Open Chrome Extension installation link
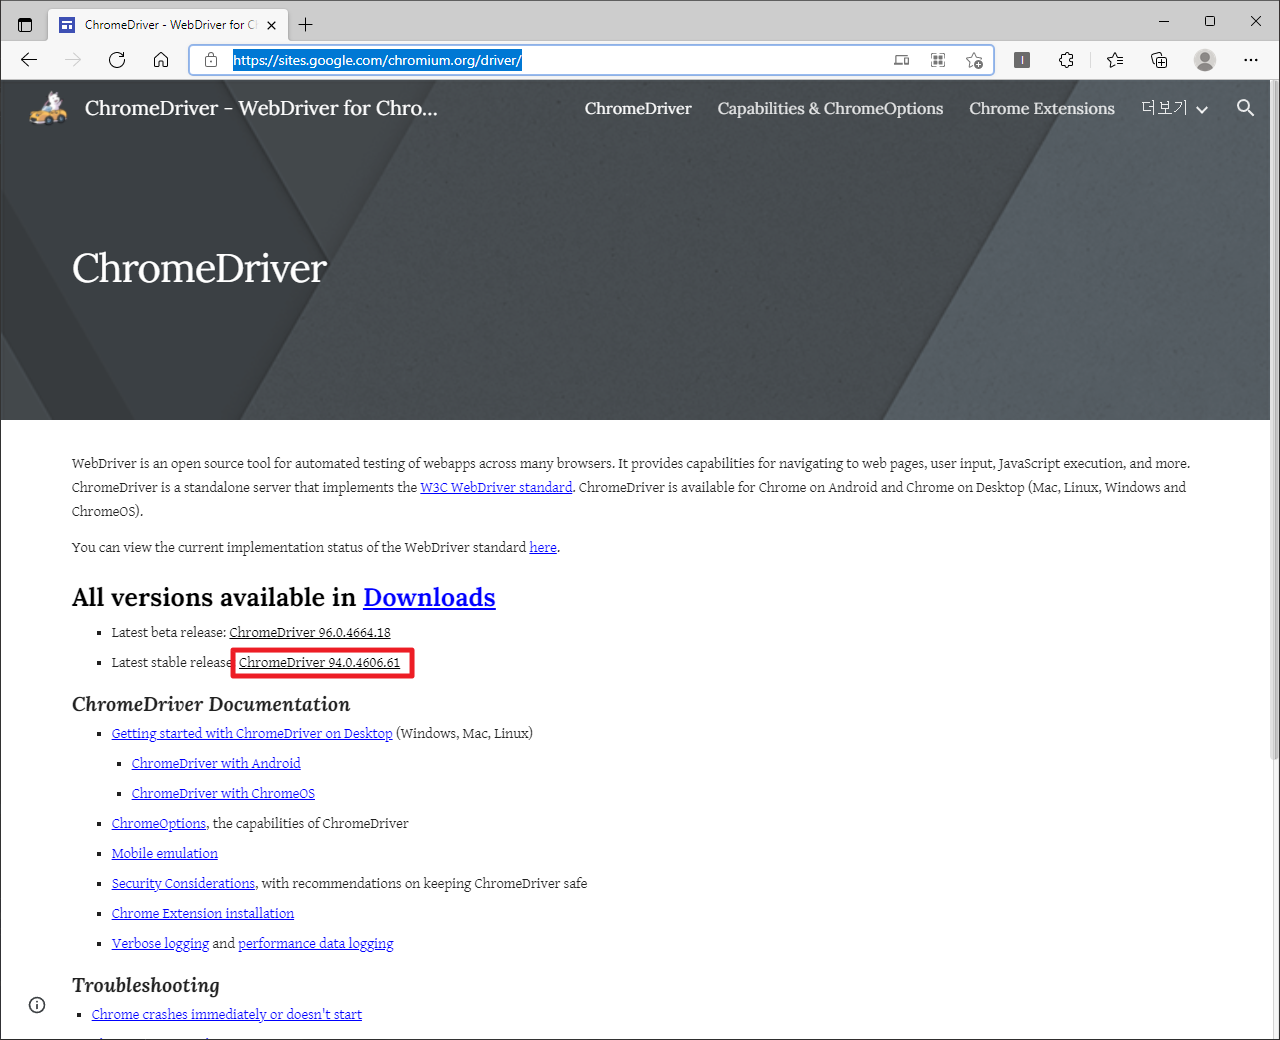 203,914
